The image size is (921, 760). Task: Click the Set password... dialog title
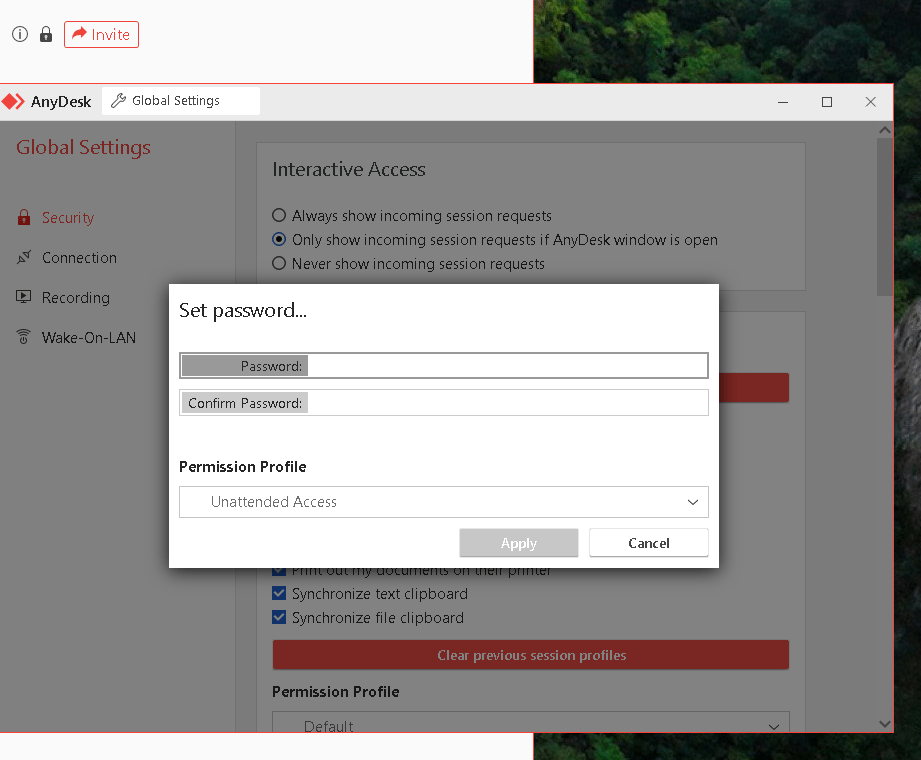click(243, 310)
